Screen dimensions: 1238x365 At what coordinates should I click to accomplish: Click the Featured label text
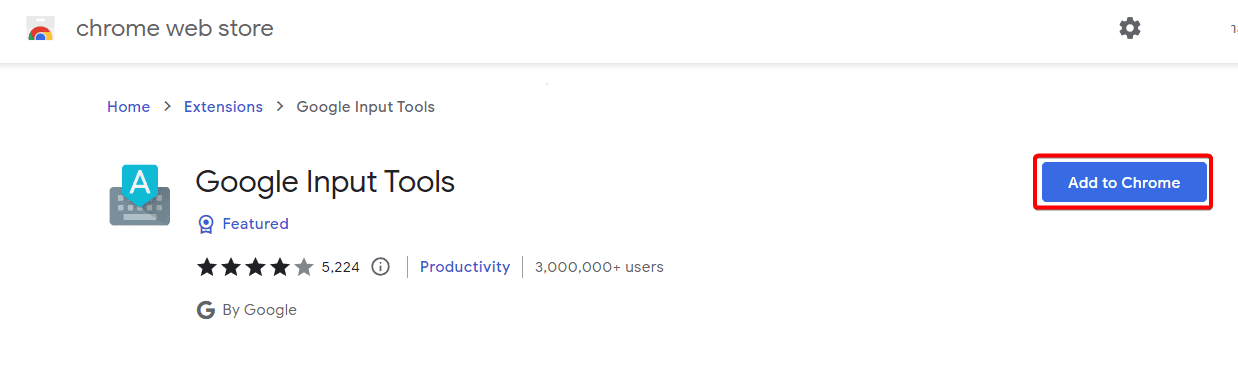[x=256, y=224]
